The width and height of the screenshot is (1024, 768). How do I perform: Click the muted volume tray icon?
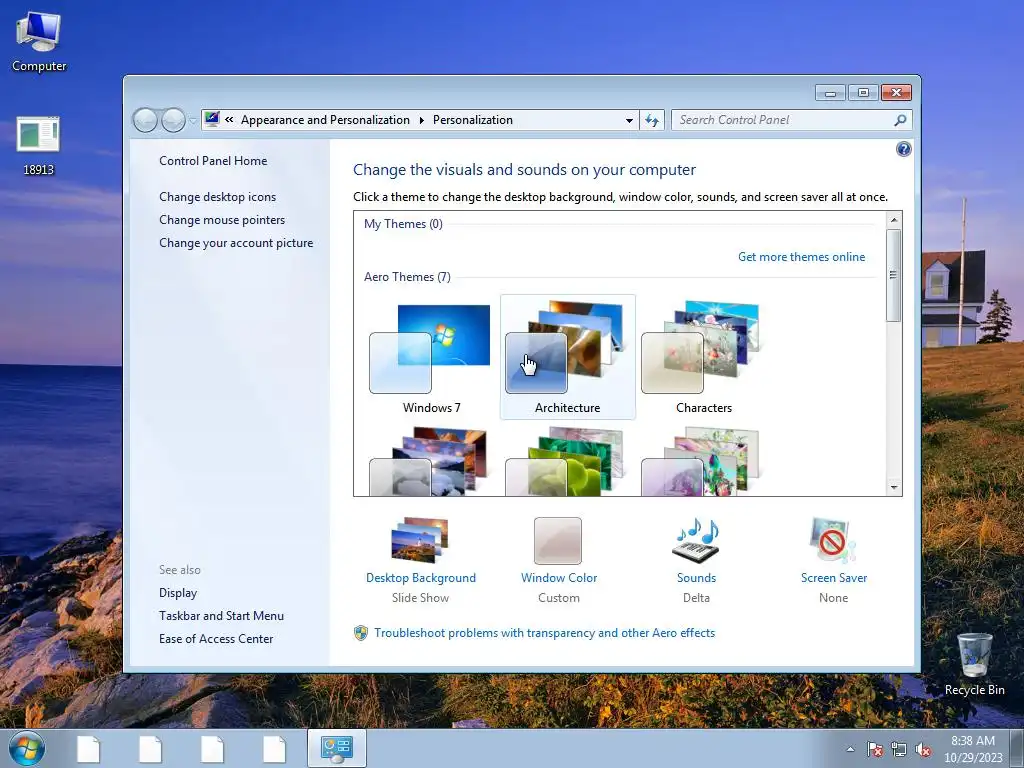pos(923,749)
